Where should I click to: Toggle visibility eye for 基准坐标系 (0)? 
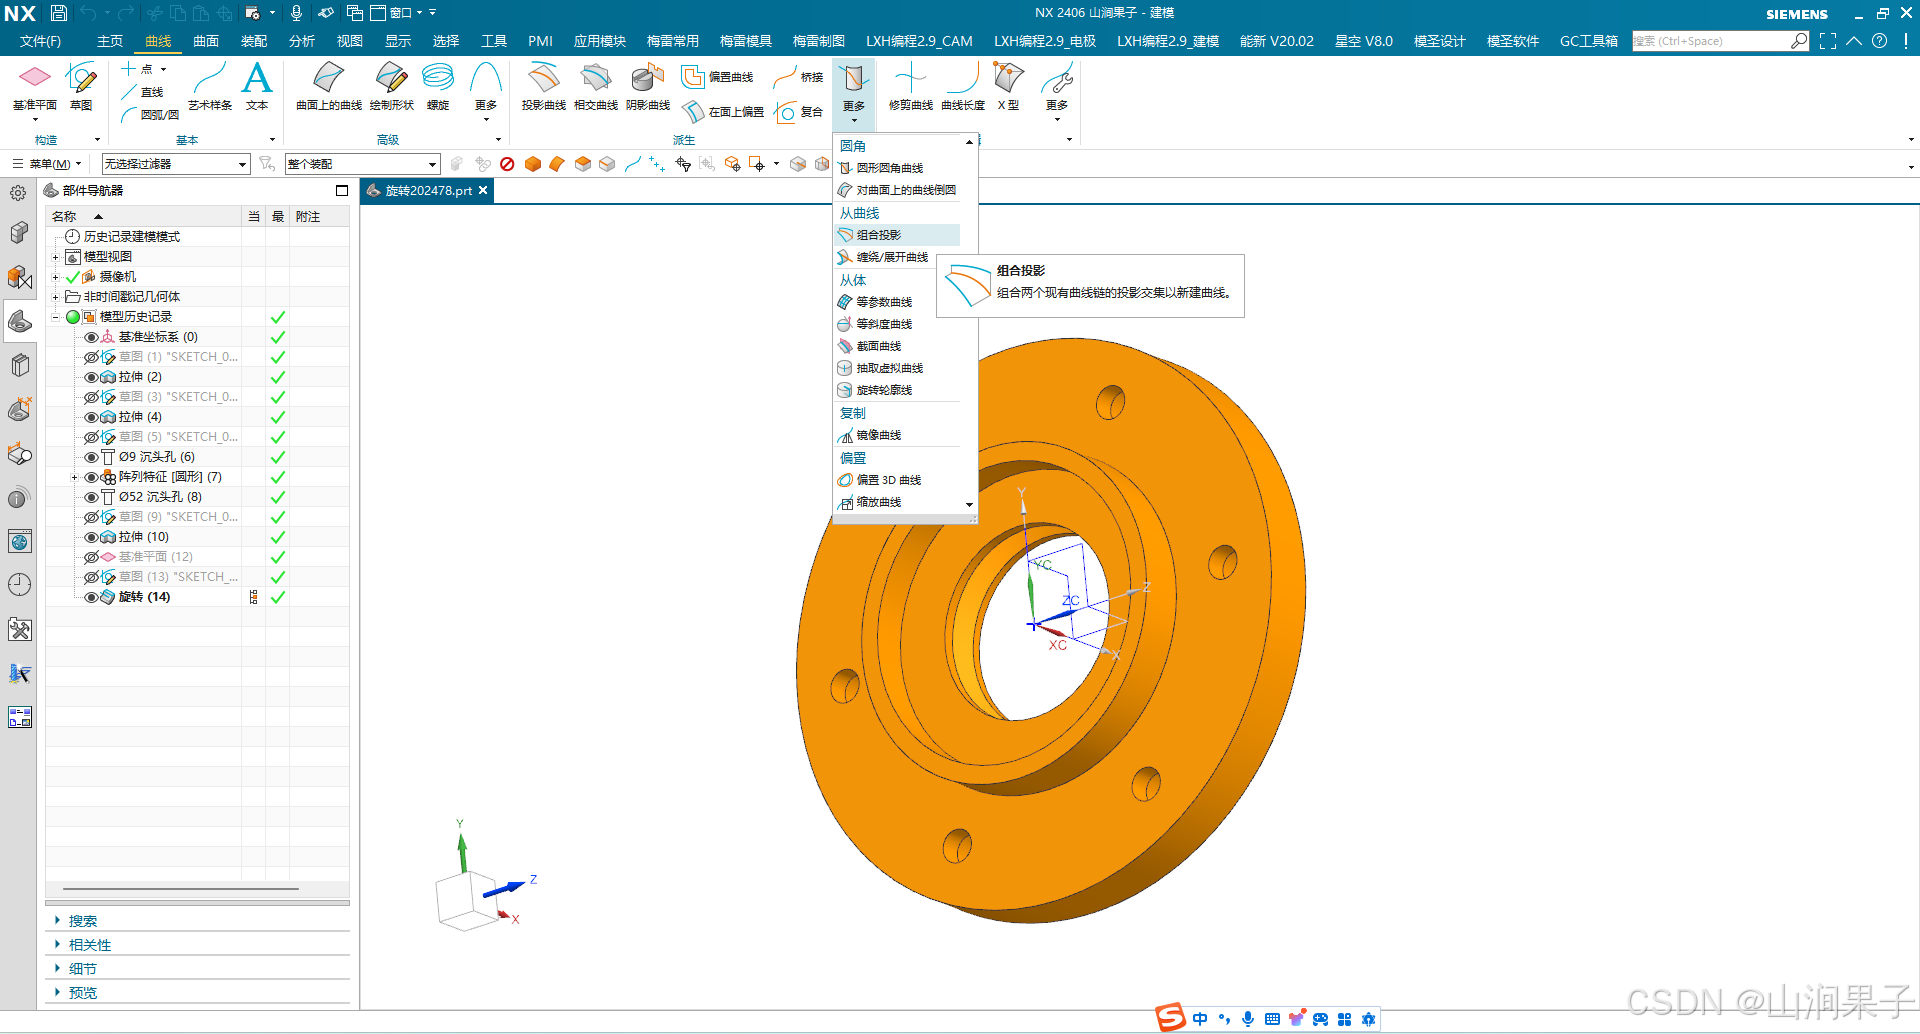coord(91,337)
